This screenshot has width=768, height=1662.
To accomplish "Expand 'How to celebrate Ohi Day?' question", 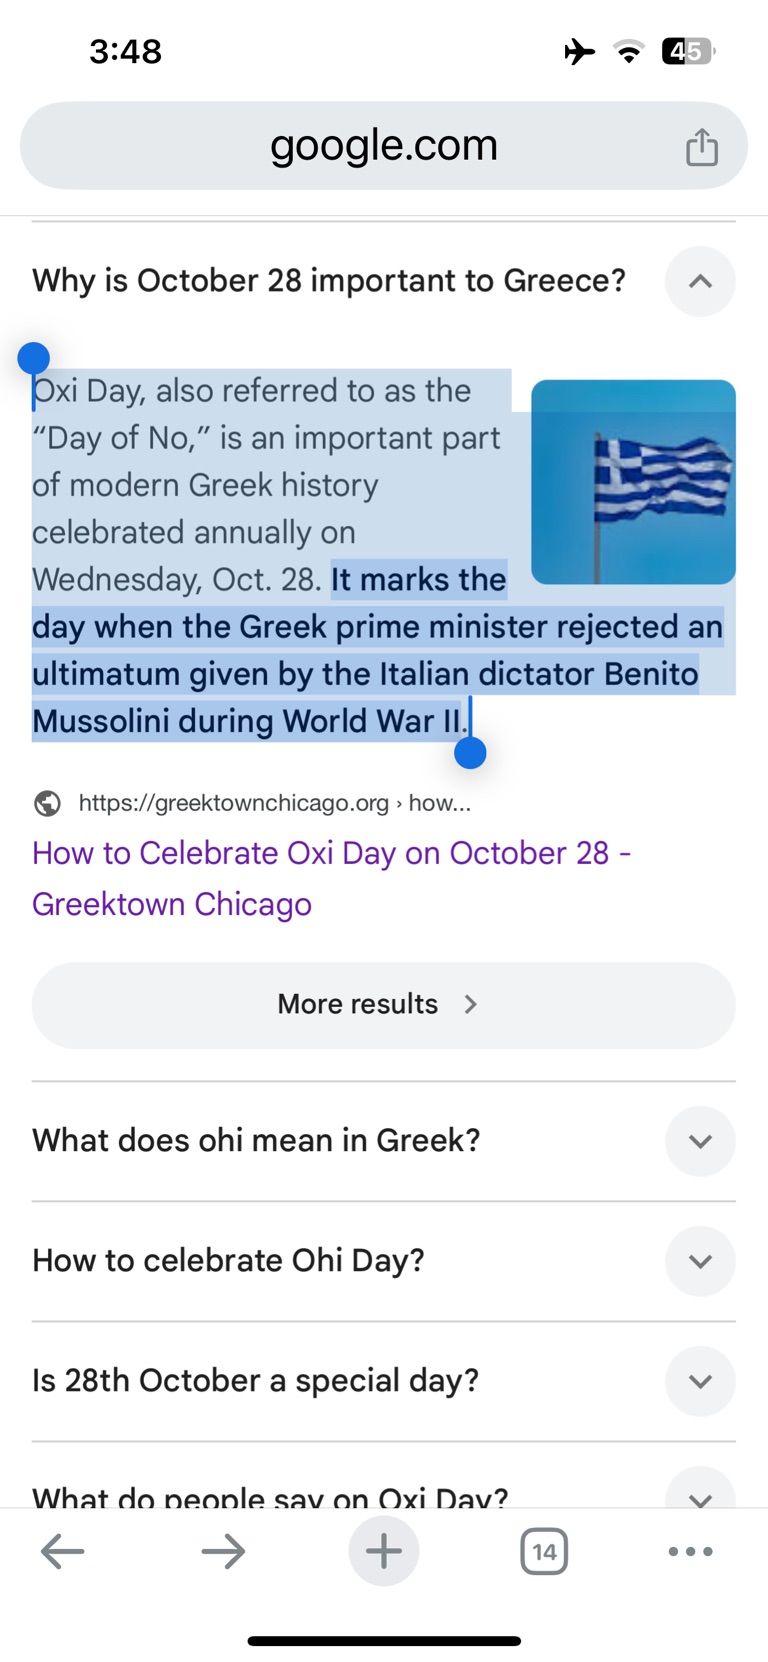I will point(700,1261).
